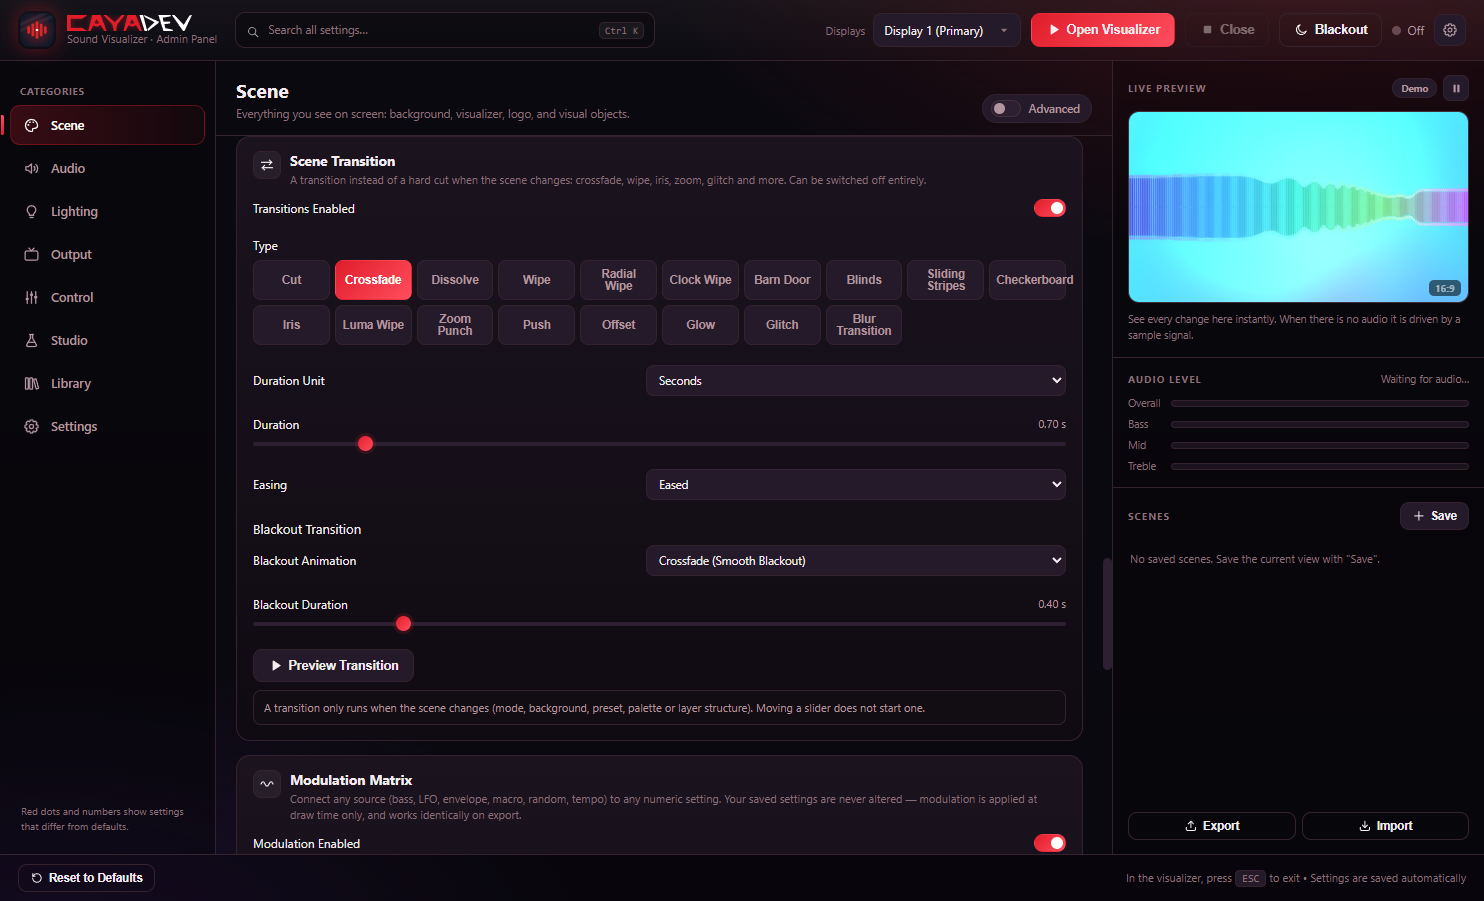1484x901 pixels.
Task: Go to the Lighting category
Action: tap(108, 211)
